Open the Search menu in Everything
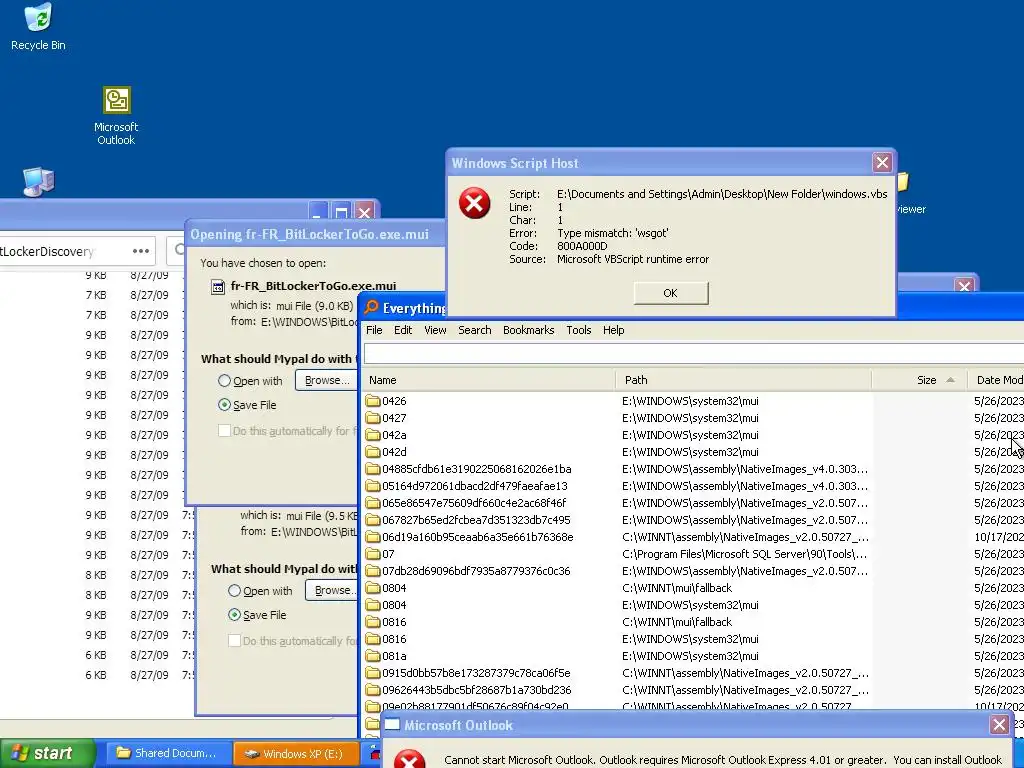The height and width of the screenshot is (768, 1024). (475, 330)
